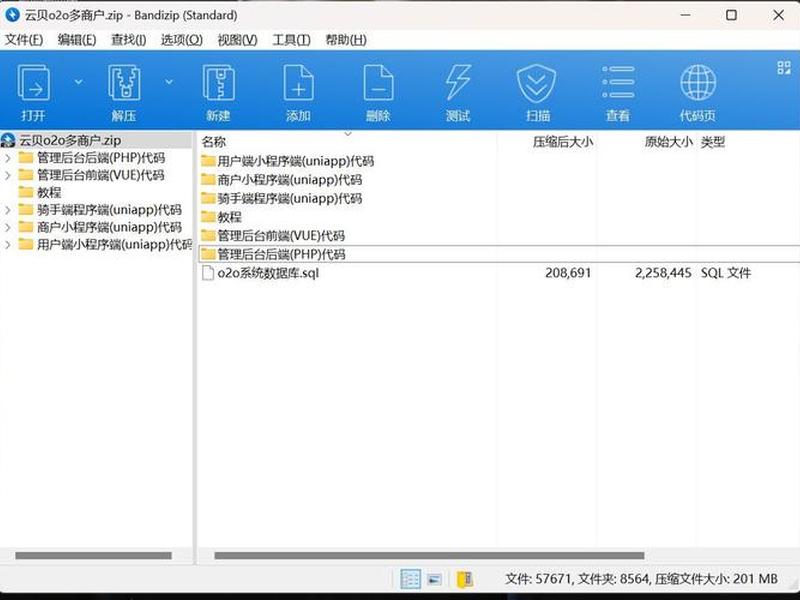Viewport: 800px width, 600px height.
Task: Select 管理后台后端(PHP)代码 in file list
Action: [281, 254]
